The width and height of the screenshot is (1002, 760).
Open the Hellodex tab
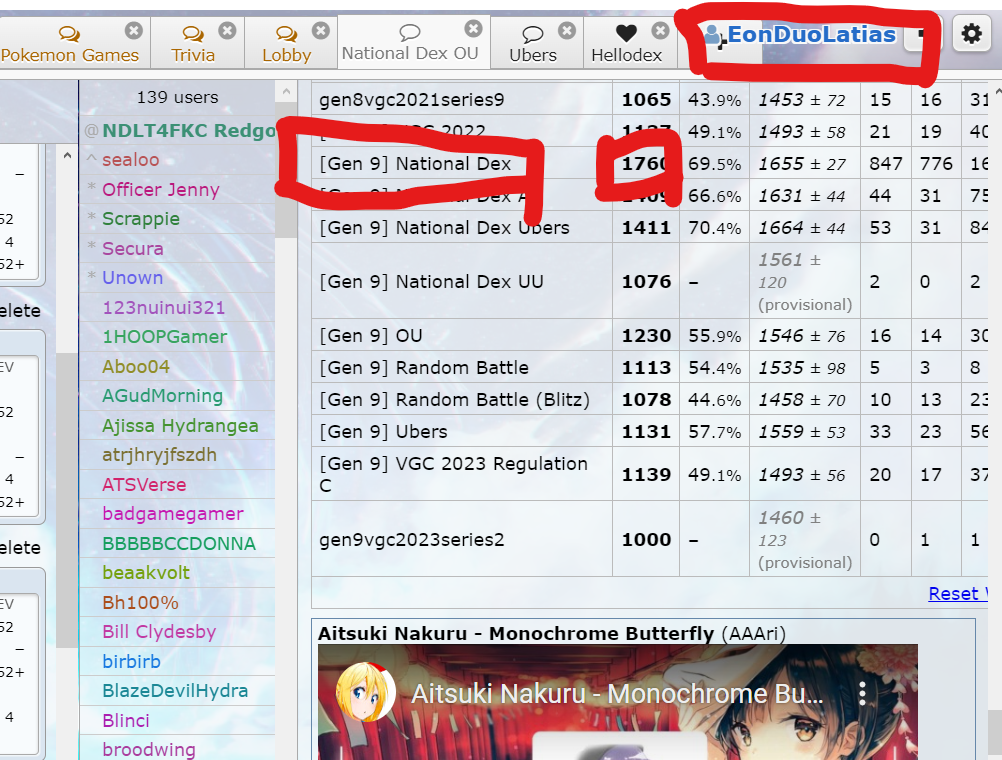tap(626, 44)
